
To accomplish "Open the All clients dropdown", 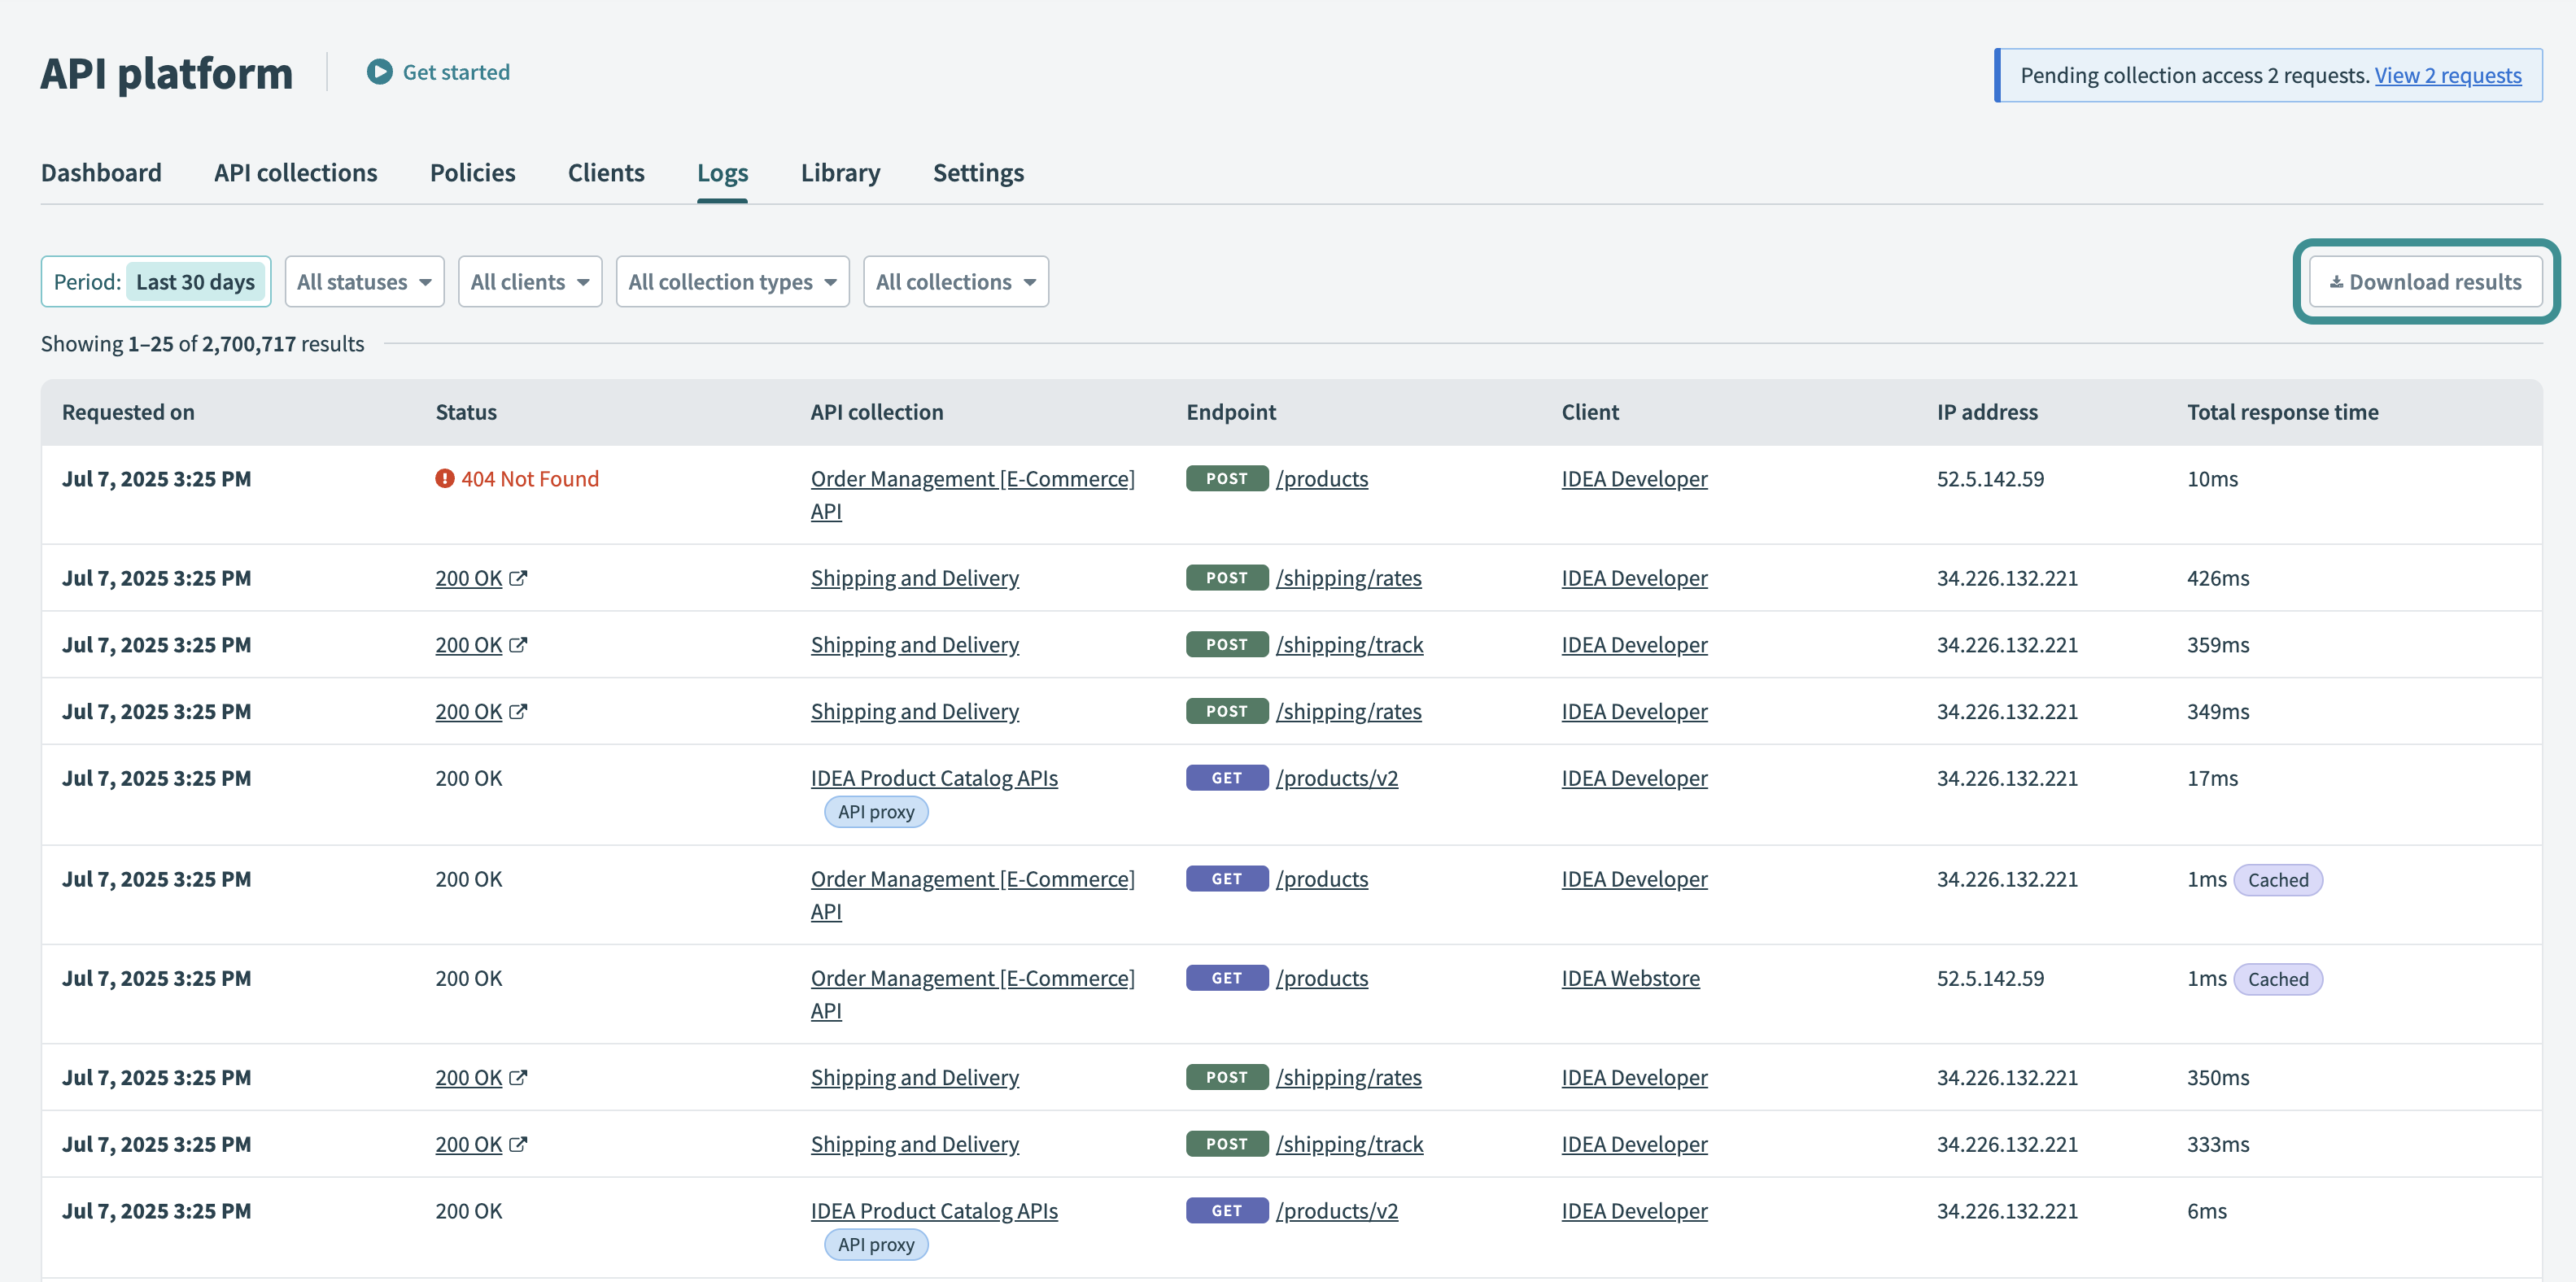I will click(x=530, y=281).
